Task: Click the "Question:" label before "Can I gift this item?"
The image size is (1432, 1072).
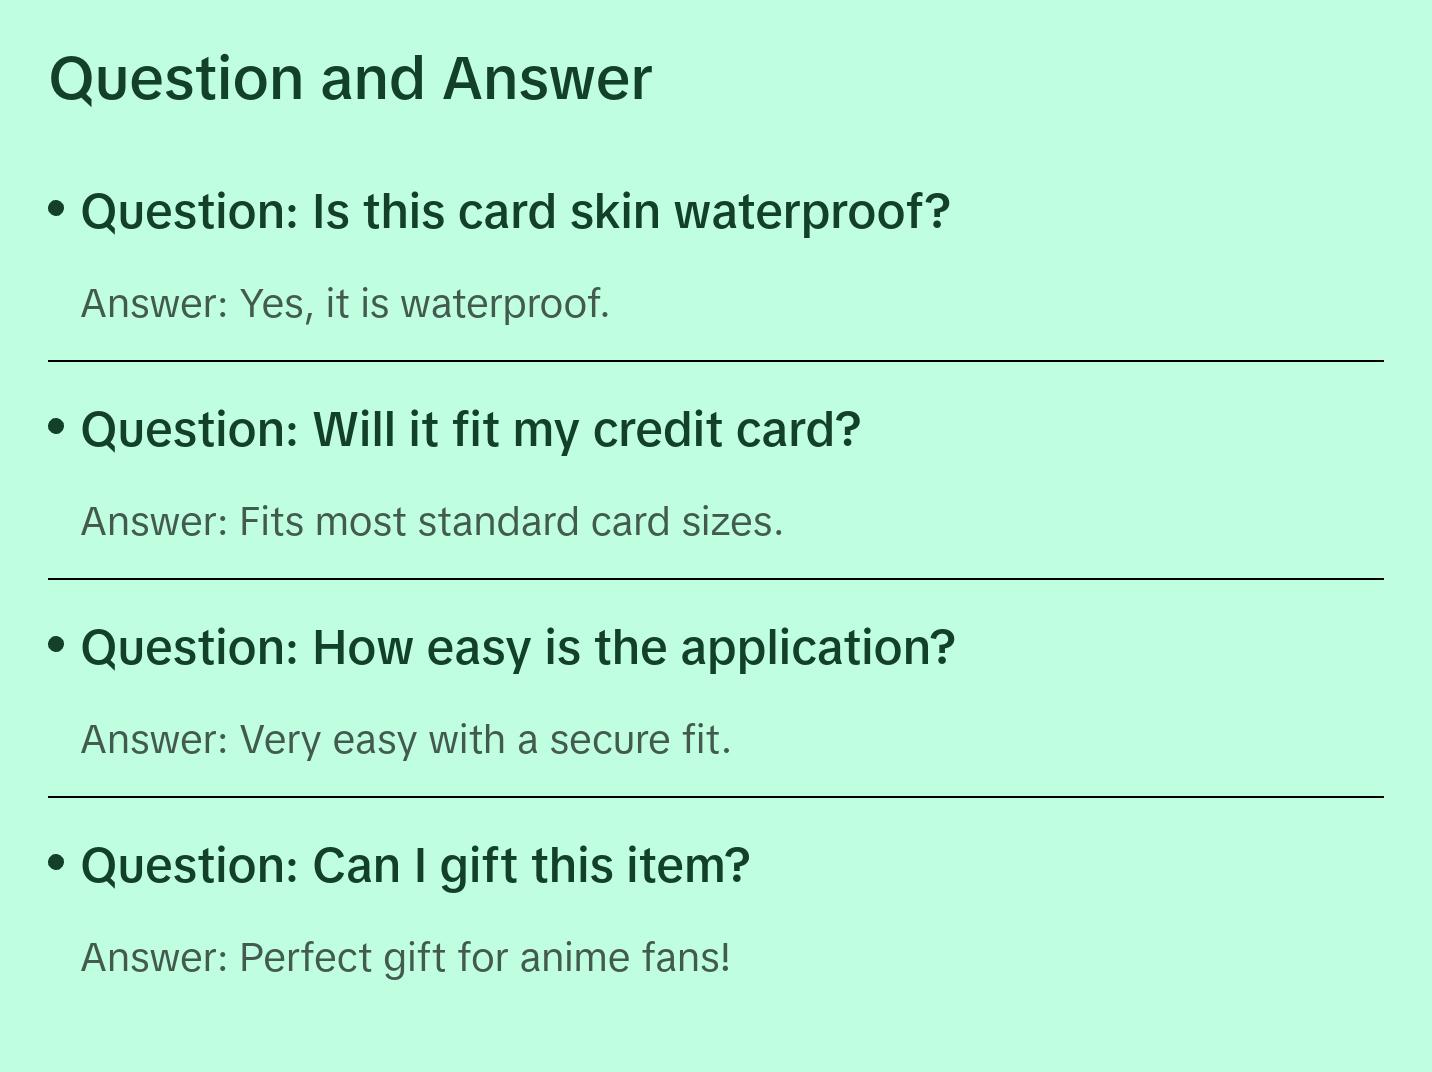Action: [x=190, y=866]
